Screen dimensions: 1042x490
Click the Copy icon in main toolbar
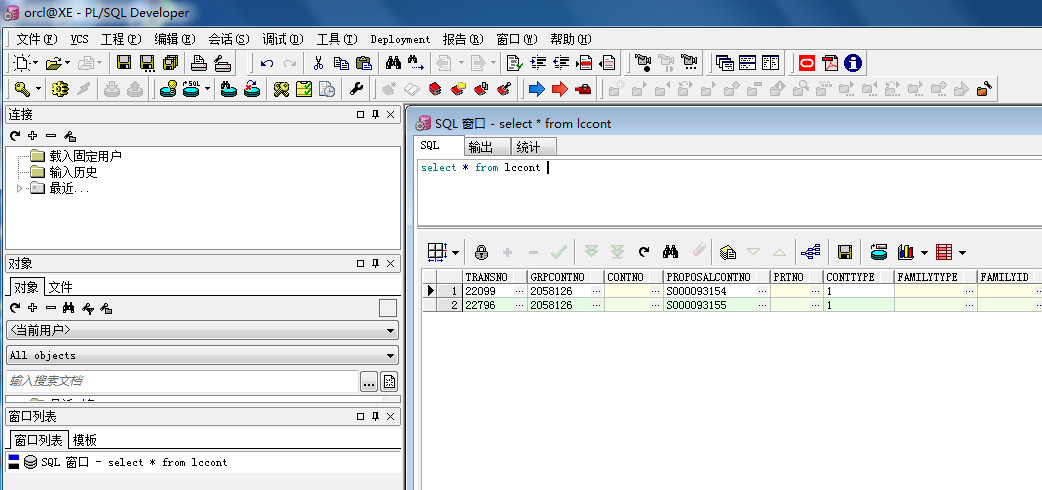pos(341,63)
